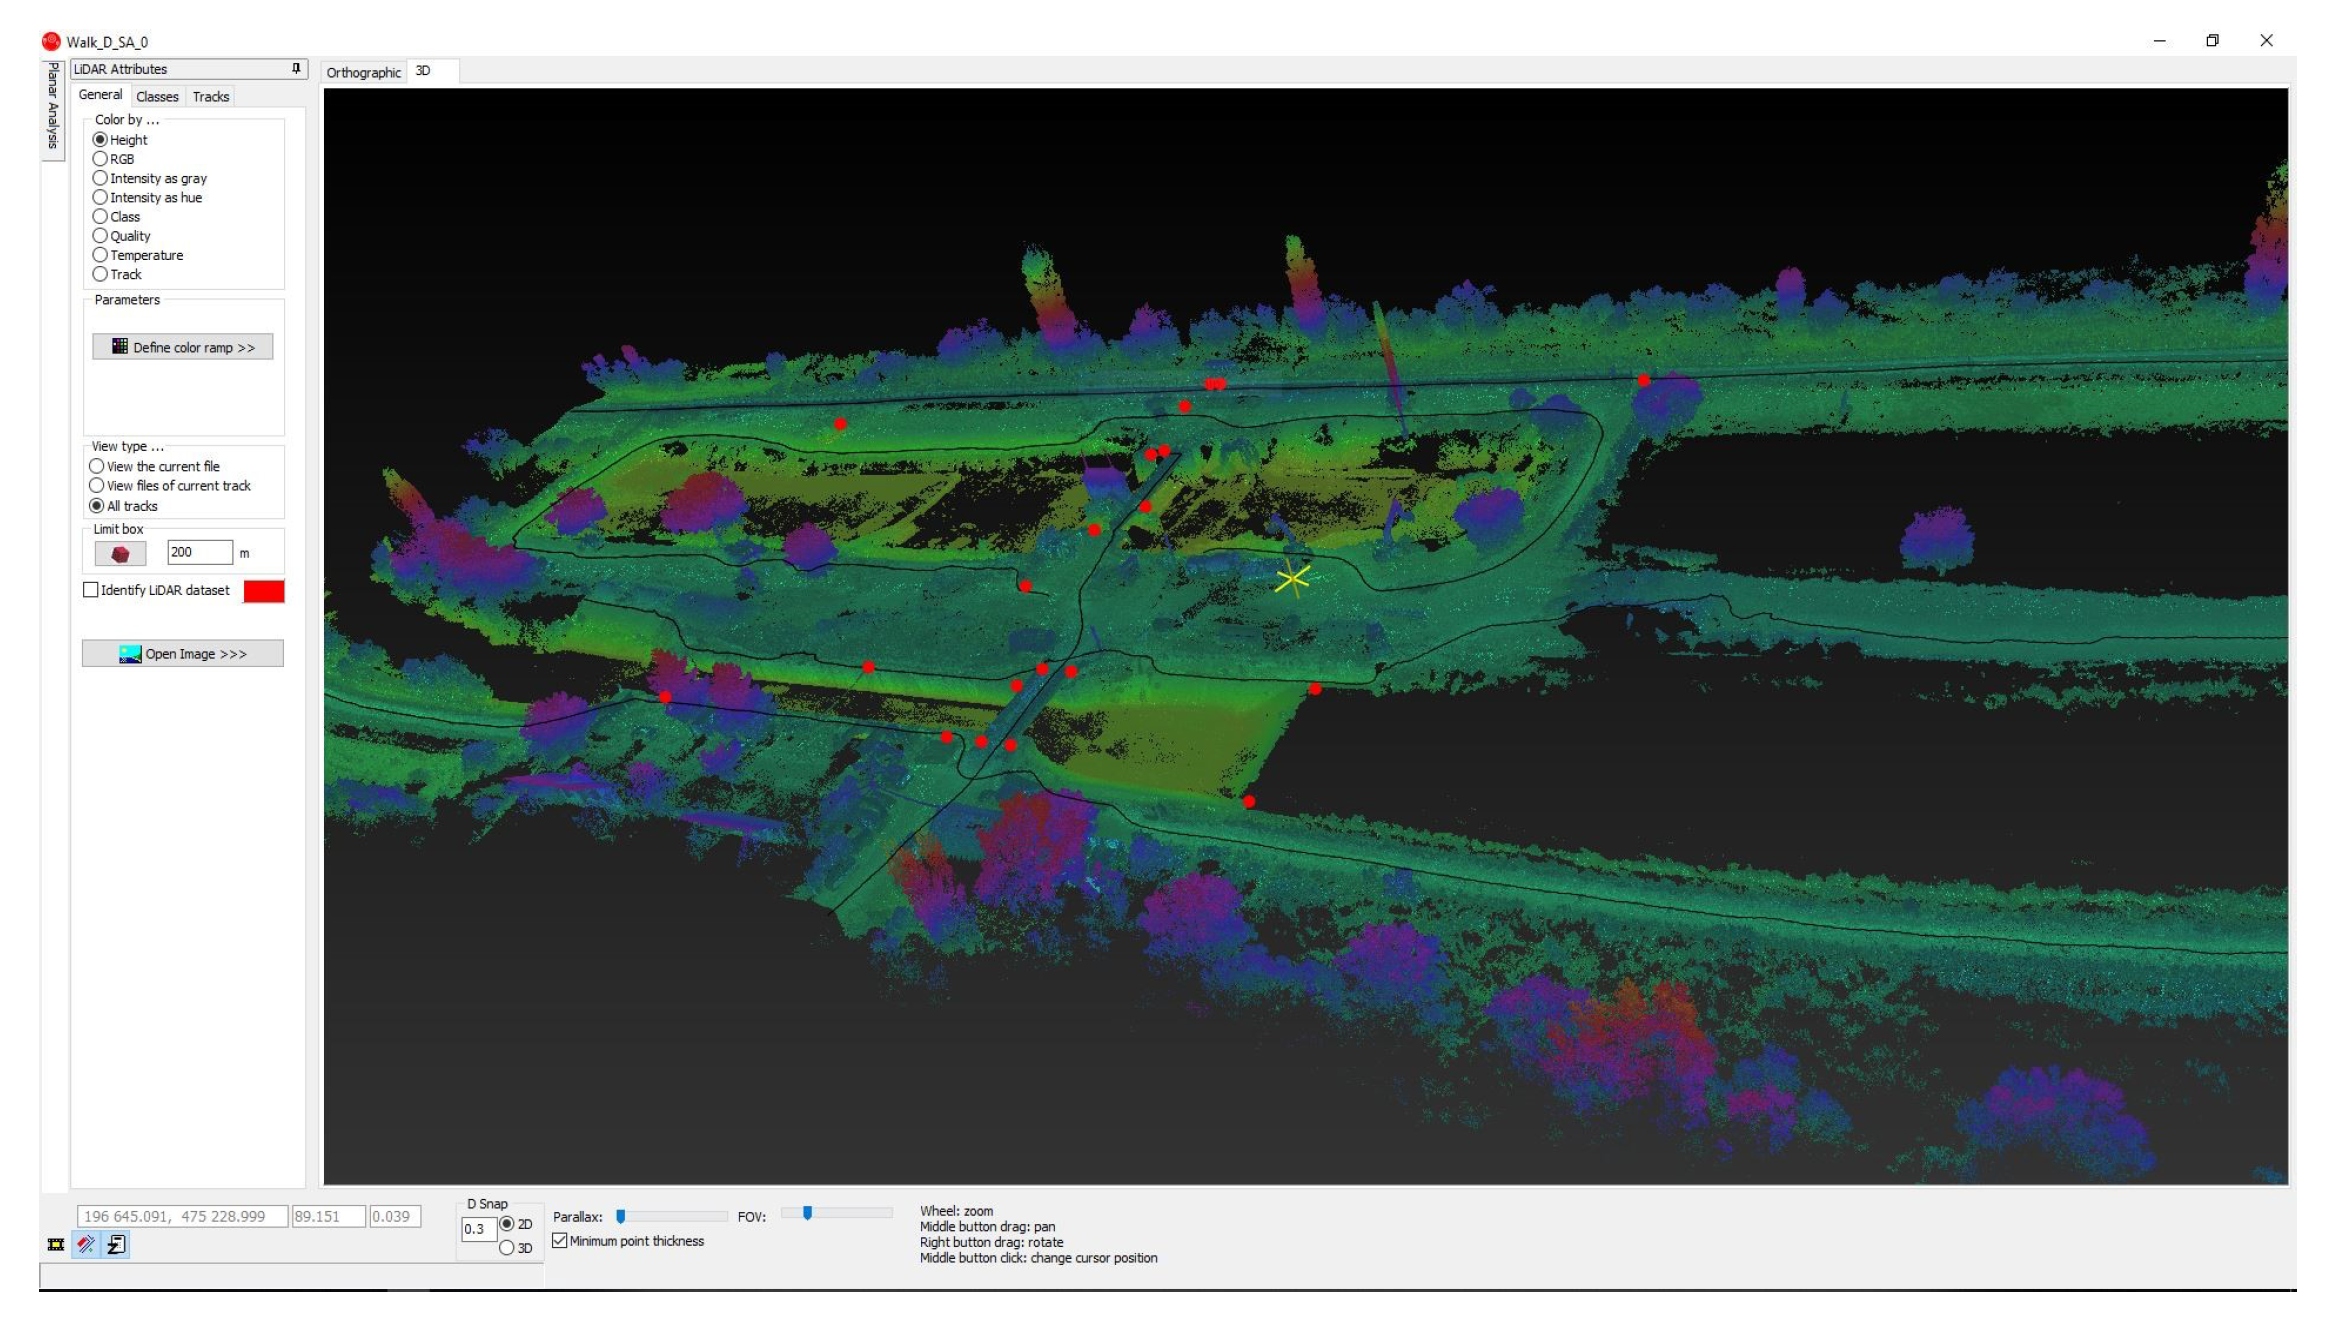Open the Tracks tab
Screen dimensions: 2337x1328
(x=211, y=97)
